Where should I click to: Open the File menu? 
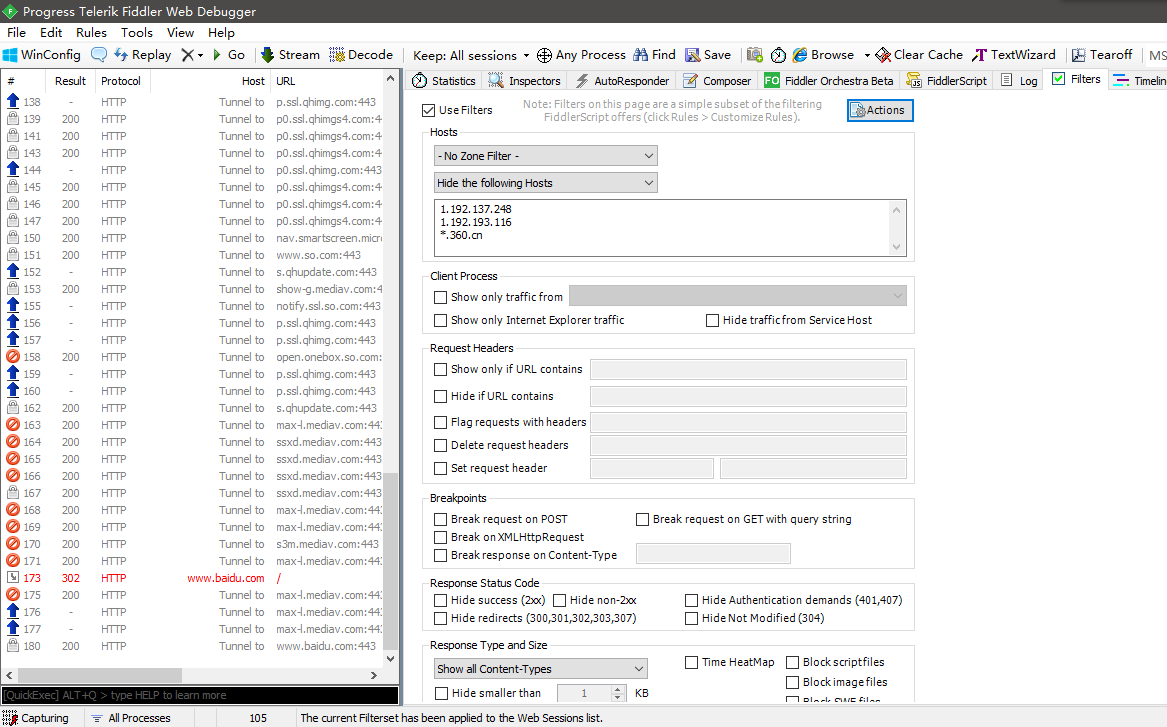[x=16, y=33]
